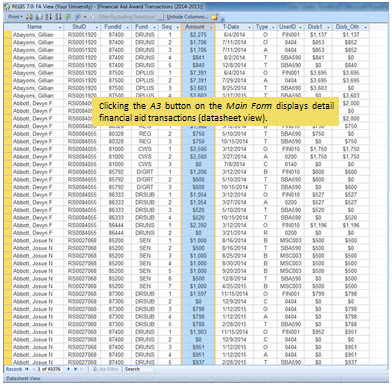The image size is (392, 384).
Task: Click the T-Date cell 7/29/2014
Action: coord(235,81)
